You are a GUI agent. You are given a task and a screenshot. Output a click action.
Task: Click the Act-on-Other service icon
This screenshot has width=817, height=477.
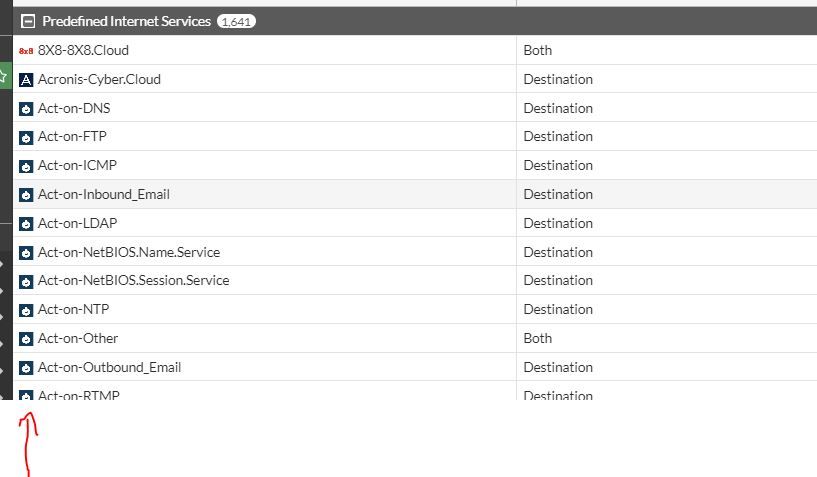[x=26, y=339]
